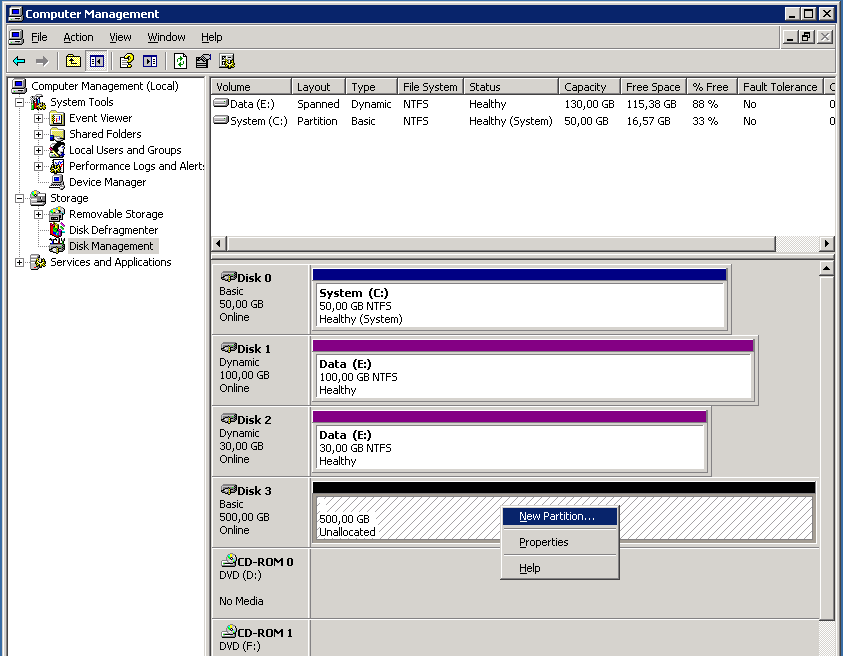
Task: Choose Help from the context menu
Action: [560, 568]
